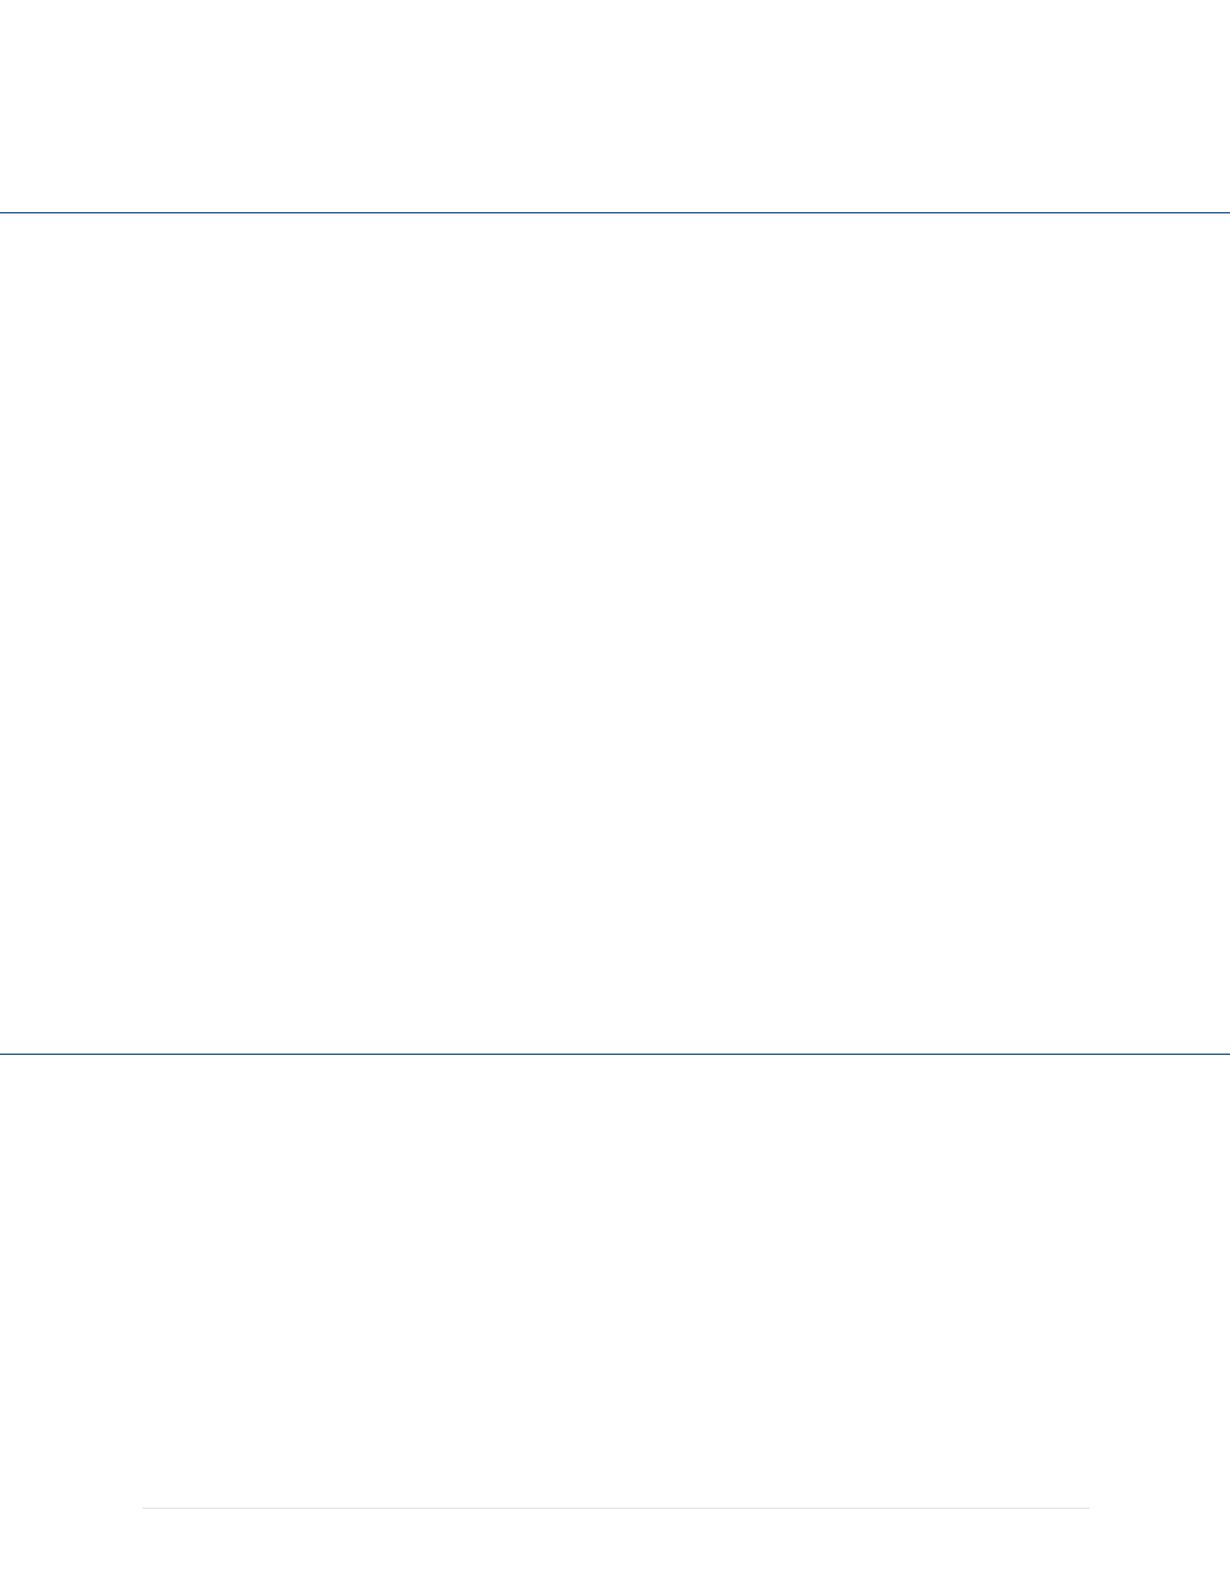Click the upper blue horizontal divider line
1230x1593 pixels.
[615, 213]
